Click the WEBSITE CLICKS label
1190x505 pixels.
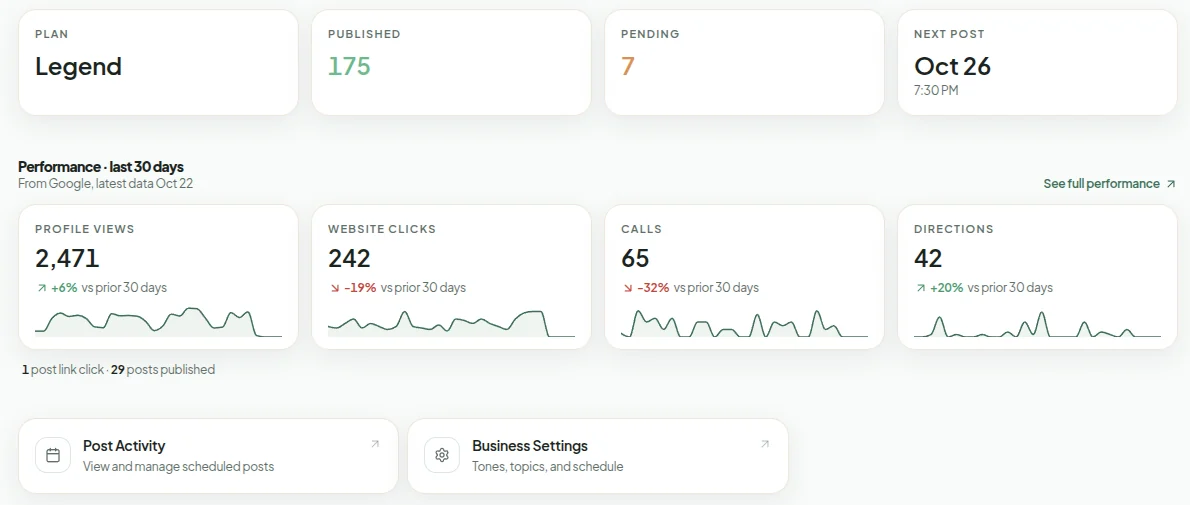382,229
